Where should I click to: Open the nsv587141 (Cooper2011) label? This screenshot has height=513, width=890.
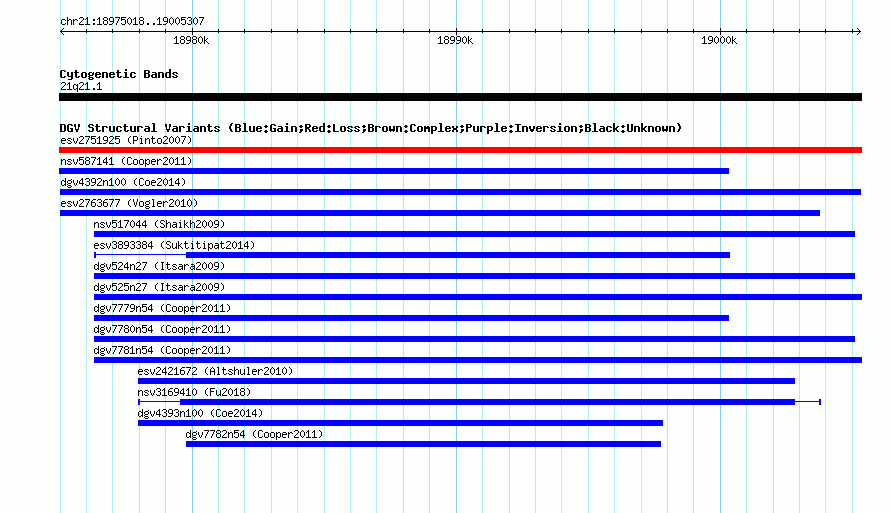point(126,161)
